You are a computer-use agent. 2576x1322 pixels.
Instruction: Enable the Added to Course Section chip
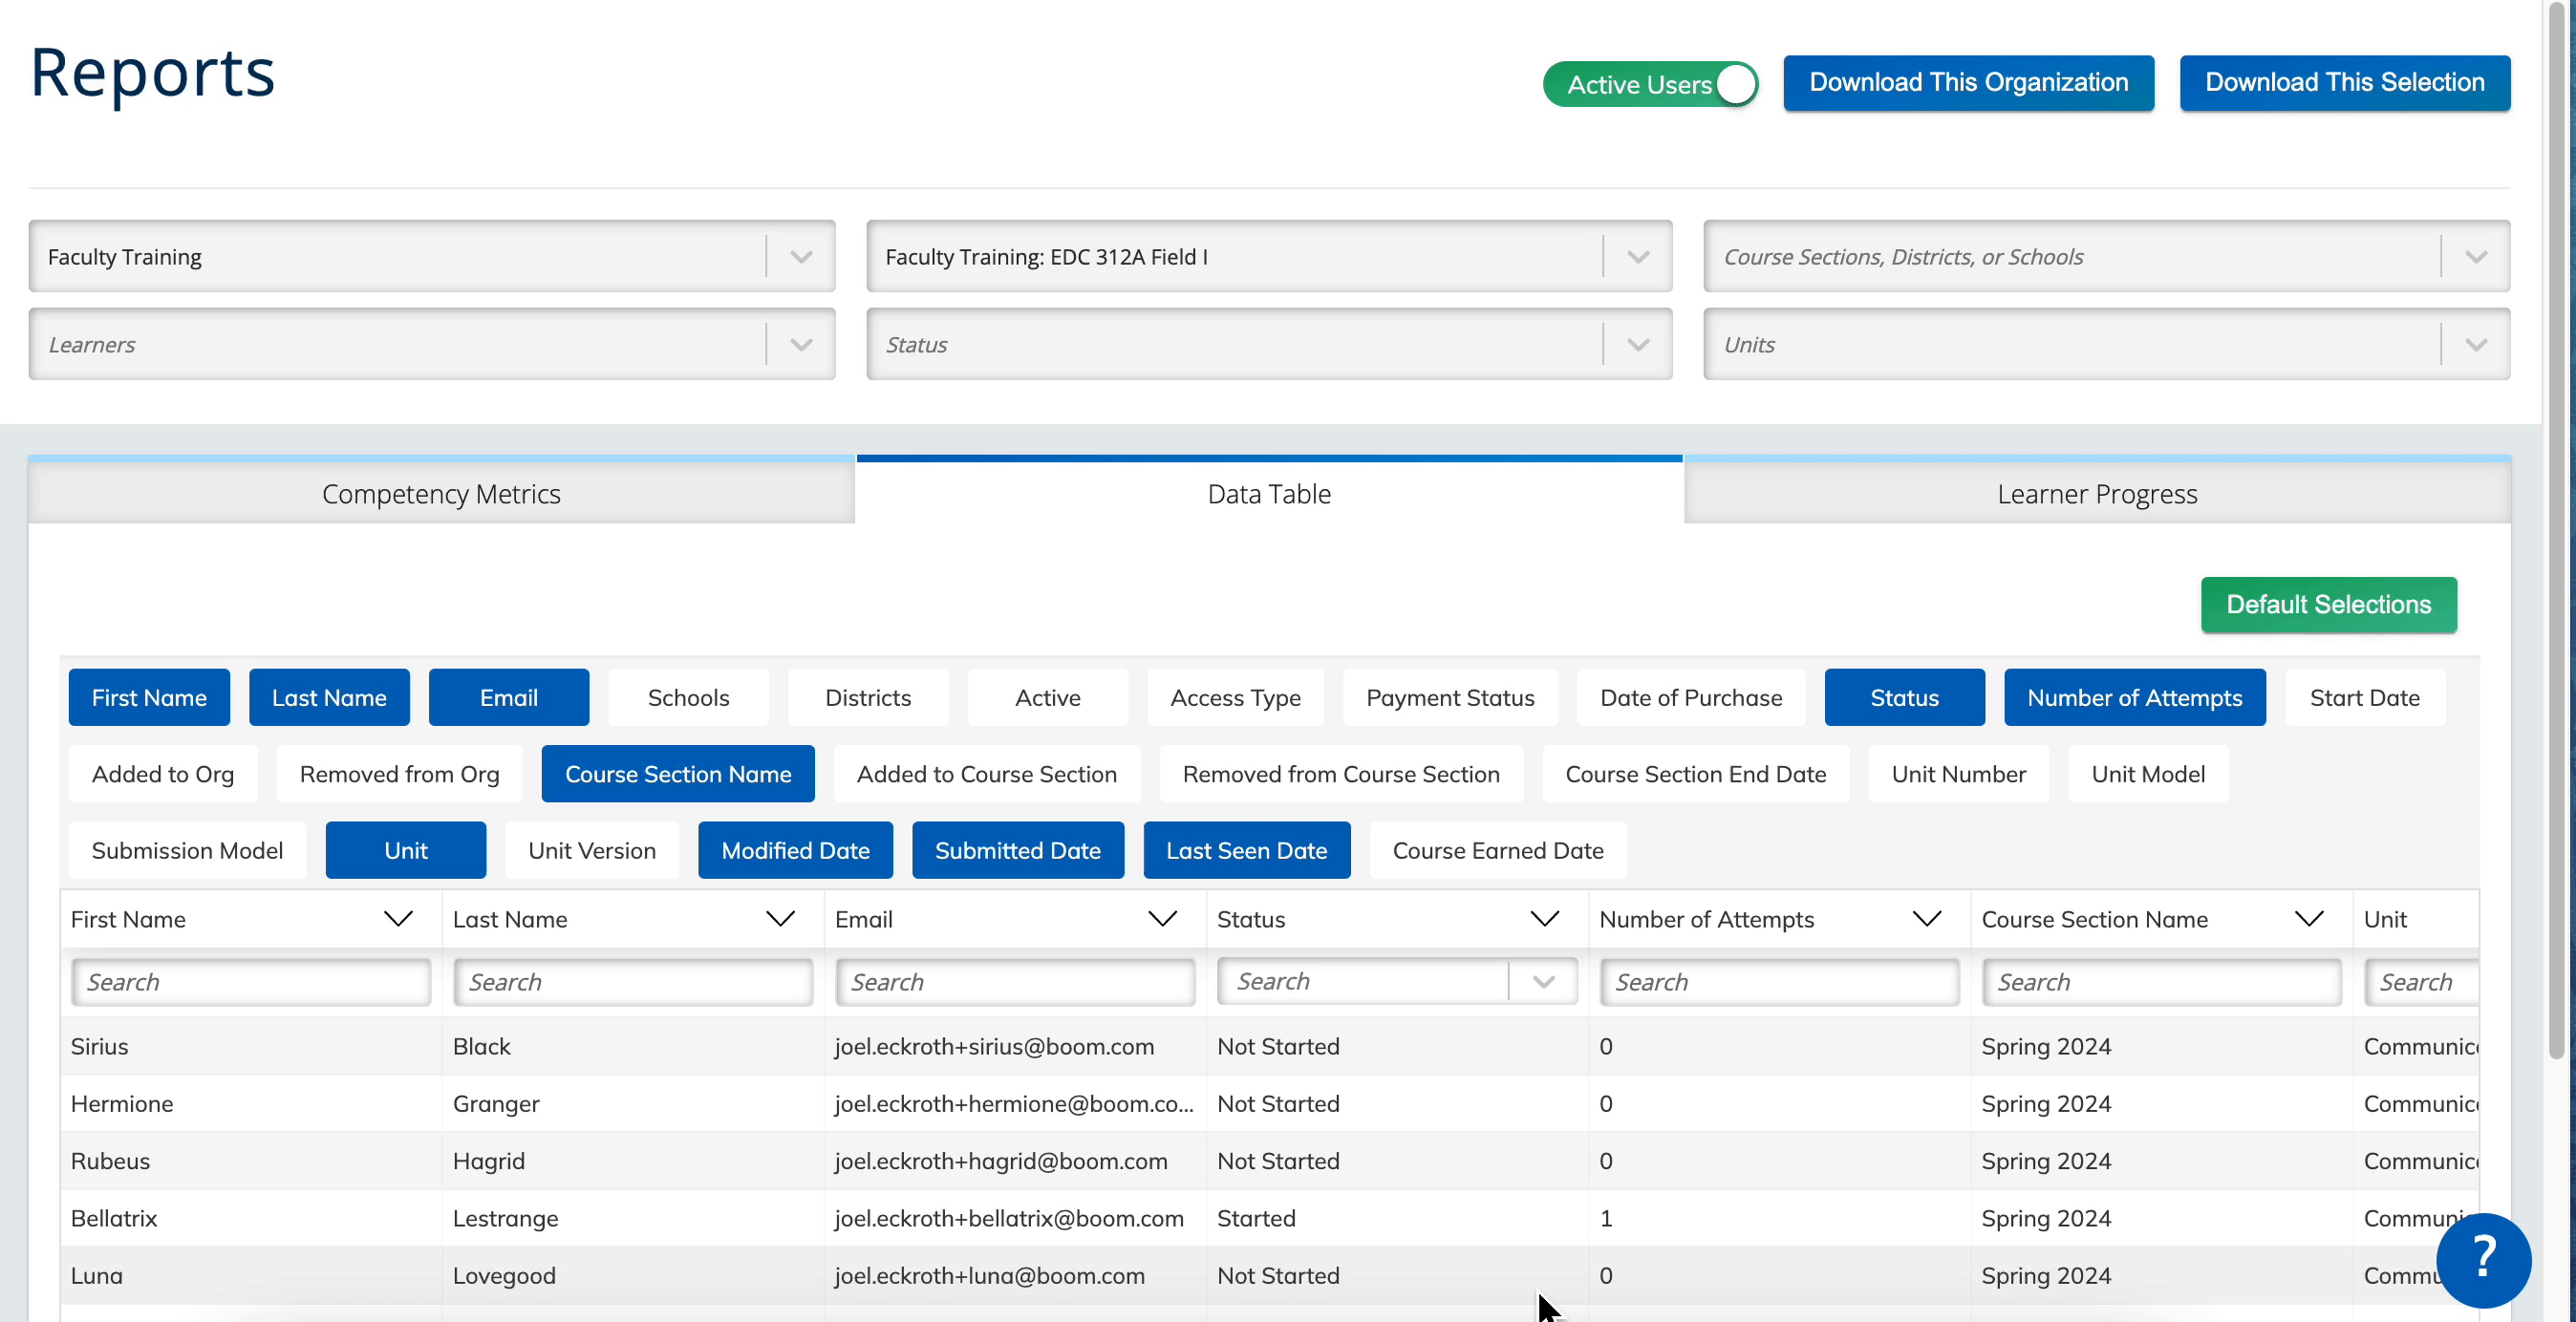click(986, 773)
